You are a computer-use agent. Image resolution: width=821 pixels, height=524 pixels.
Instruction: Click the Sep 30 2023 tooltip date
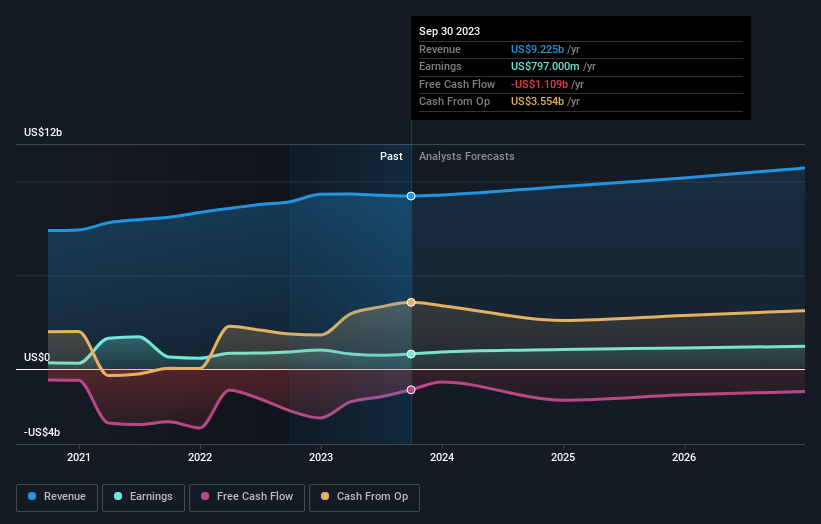449,31
